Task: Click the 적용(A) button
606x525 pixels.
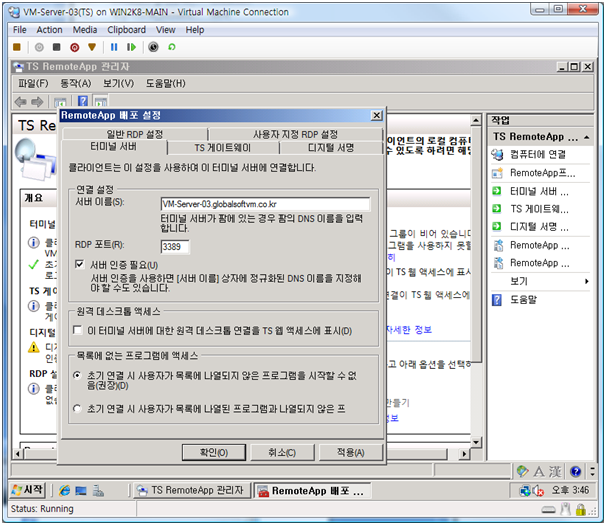Action: (351, 452)
